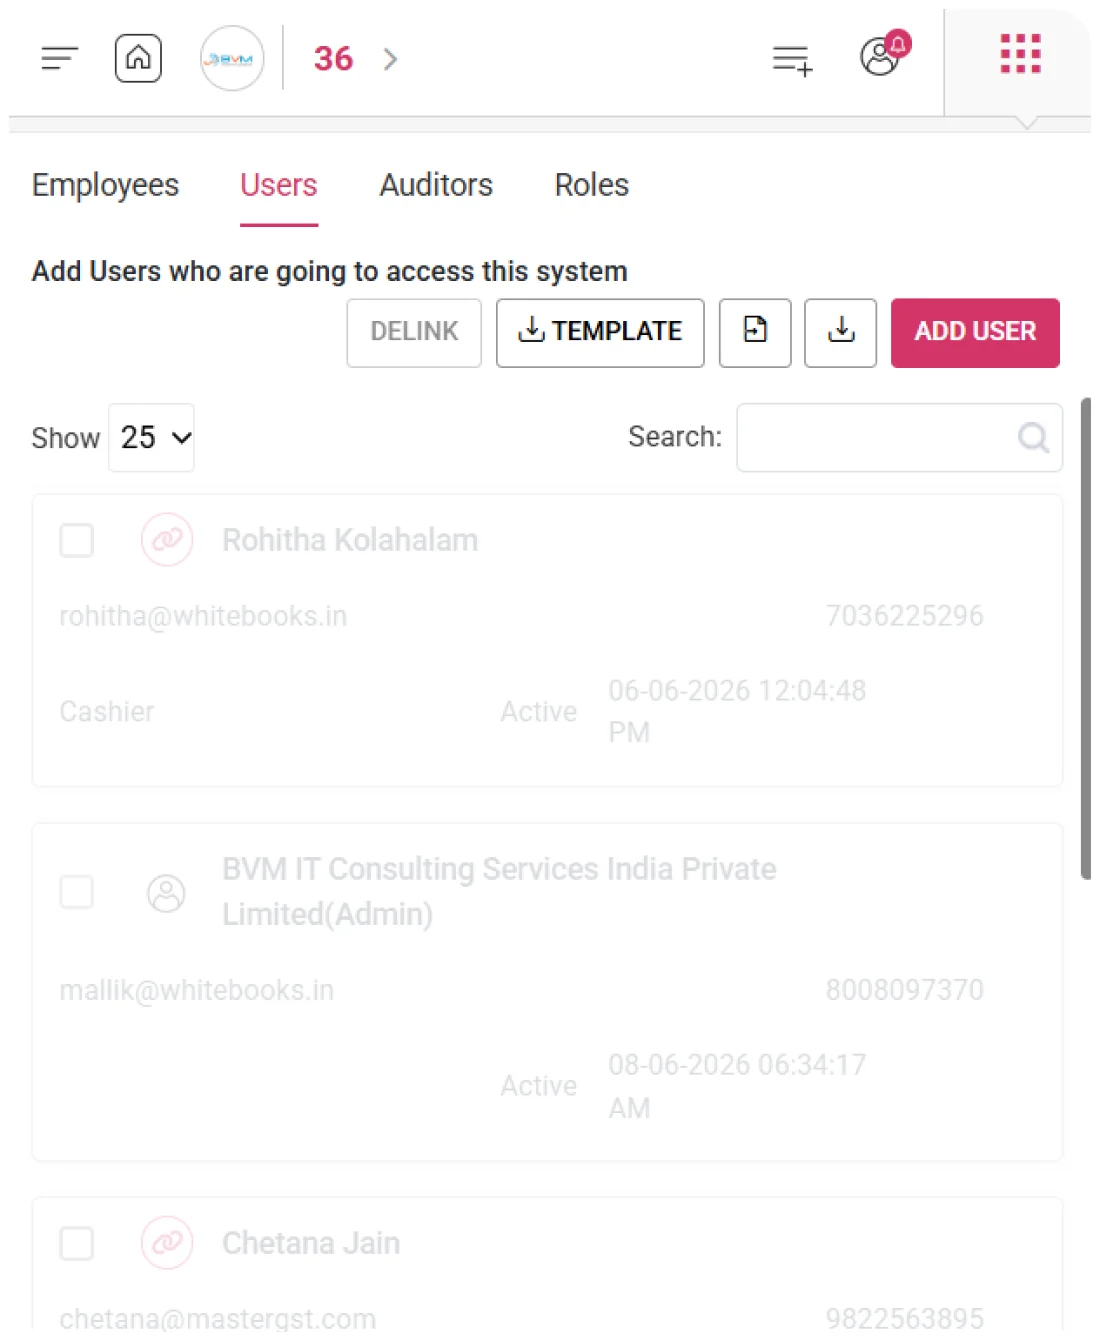This screenshot has width=1100, height=1341.
Task: Open the add-to-list quick menu icon
Action: pyautogui.click(x=792, y=60)
